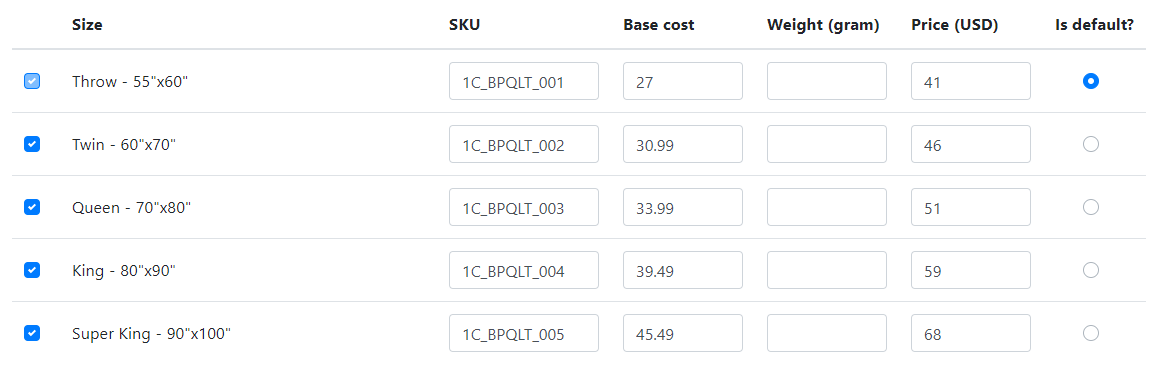The width and height of the screenshot is (1158, 370).
Task: Click the empty weight field for Throw
Action: [827, 81]
